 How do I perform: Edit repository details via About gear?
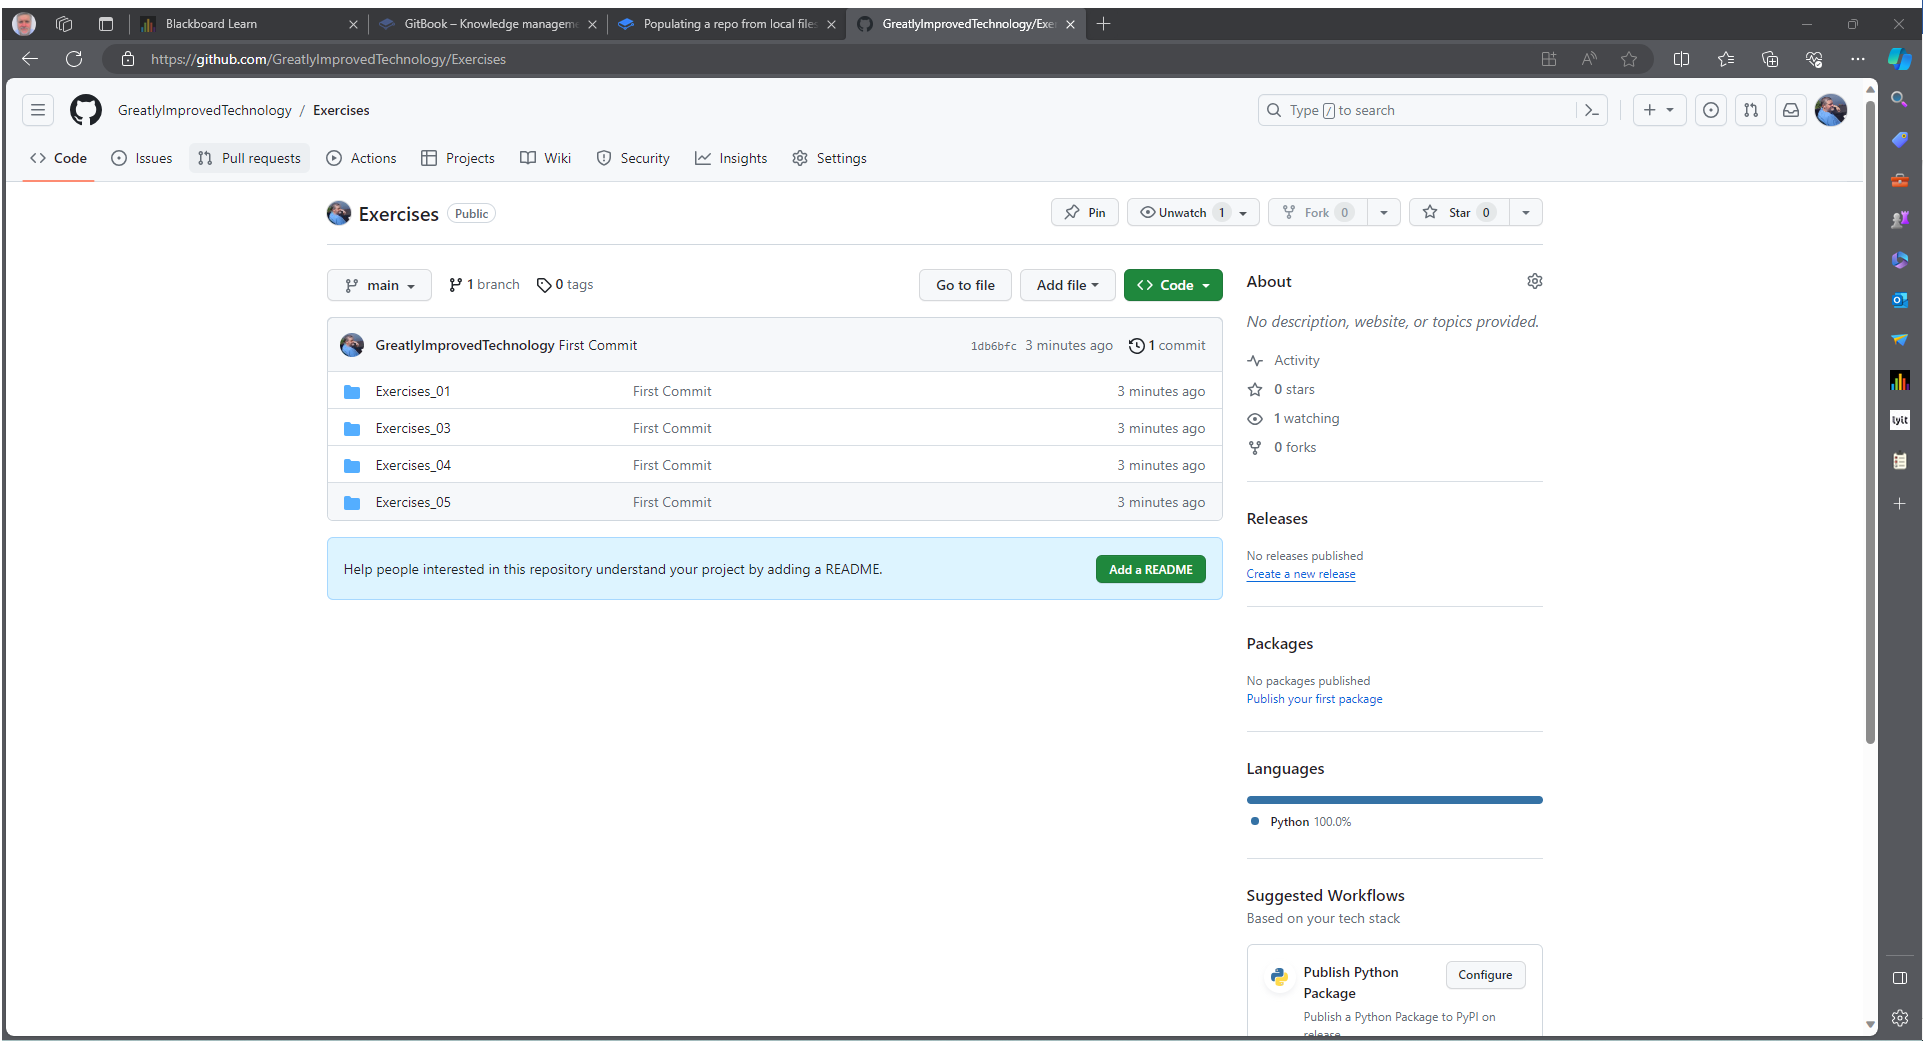1535,282
